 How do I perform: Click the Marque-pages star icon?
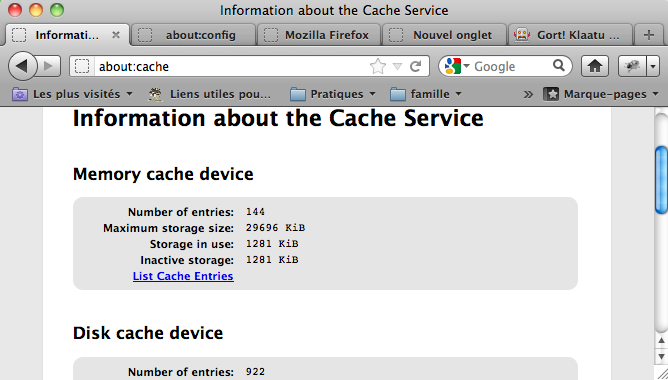[551, 94]
